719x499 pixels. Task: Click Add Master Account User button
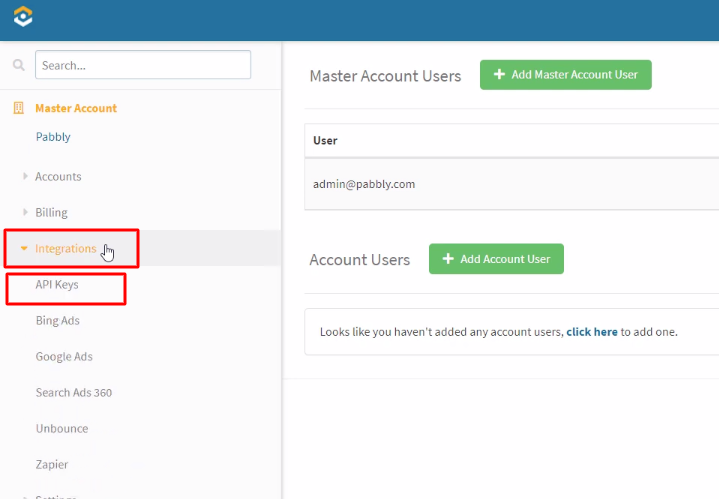(x=566, y=75)
